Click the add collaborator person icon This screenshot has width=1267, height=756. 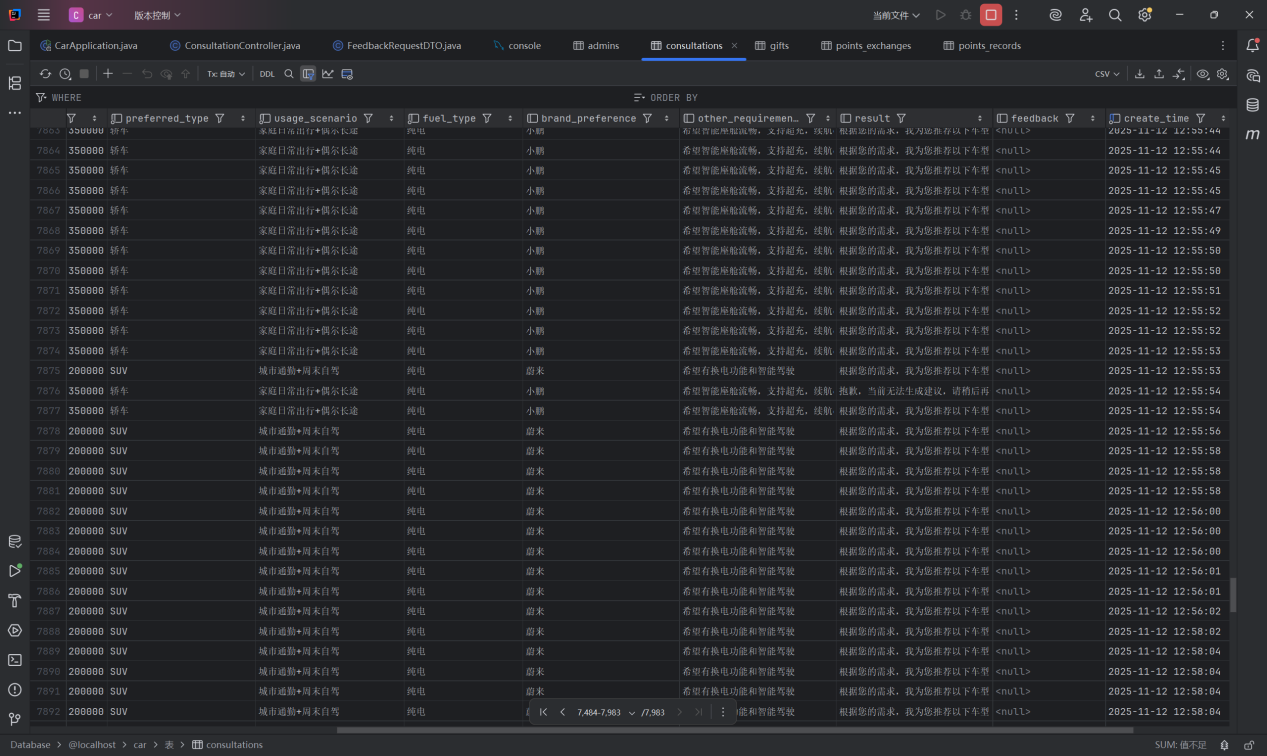(1086, 15)
